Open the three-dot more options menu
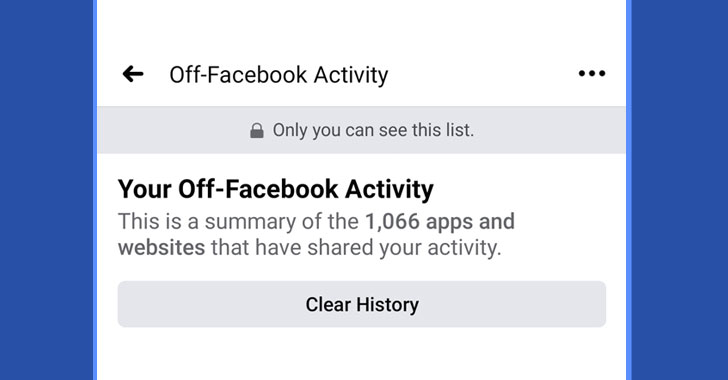The width and height of the screenshot is (728, 380). (x=592, y=73)
